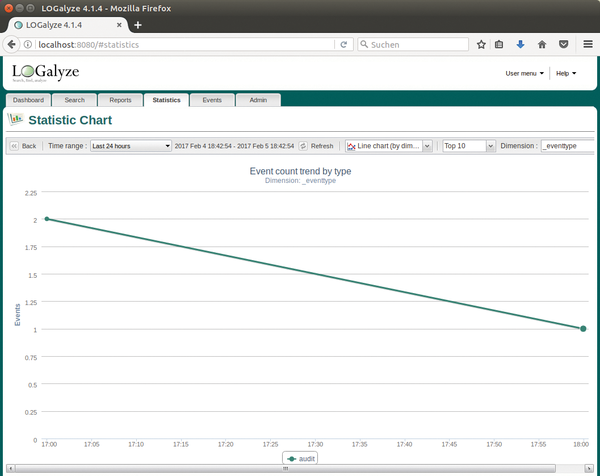Open the Line chart type dropdown
Image resolution: width=600 pixels, height=476 pixels.
coord(389,146)
